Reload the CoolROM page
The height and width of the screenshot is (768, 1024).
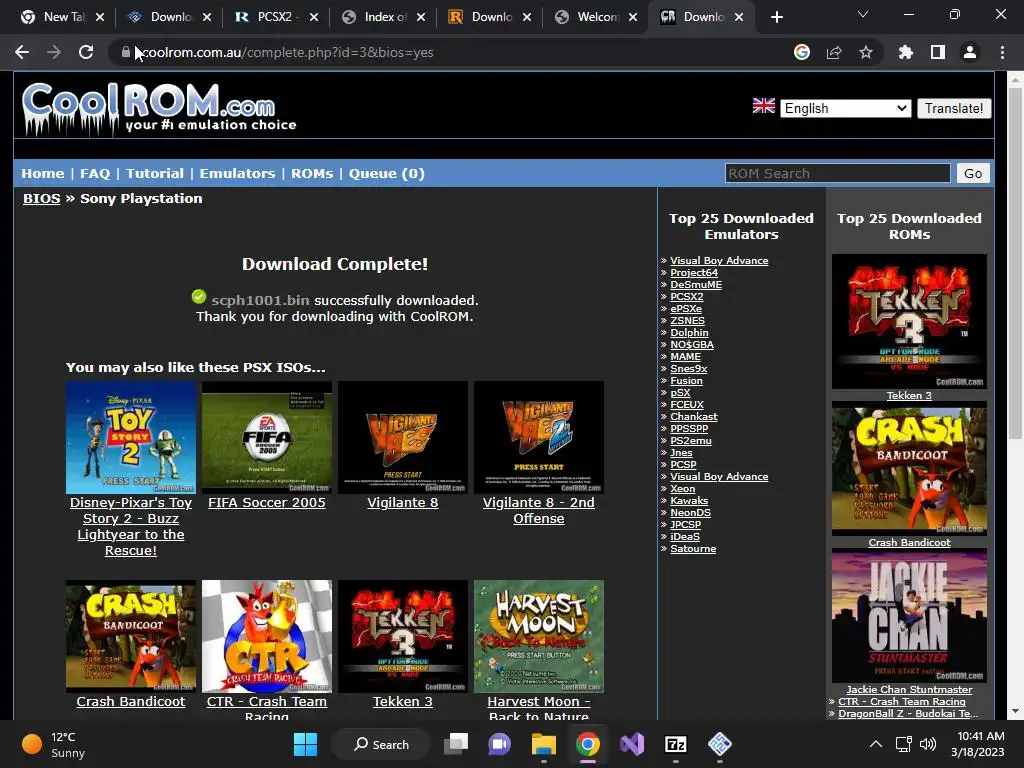point(86,52)
